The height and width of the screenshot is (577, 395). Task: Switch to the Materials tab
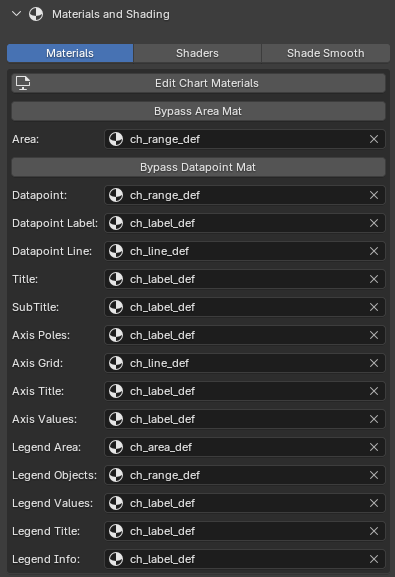click(70, 53)
